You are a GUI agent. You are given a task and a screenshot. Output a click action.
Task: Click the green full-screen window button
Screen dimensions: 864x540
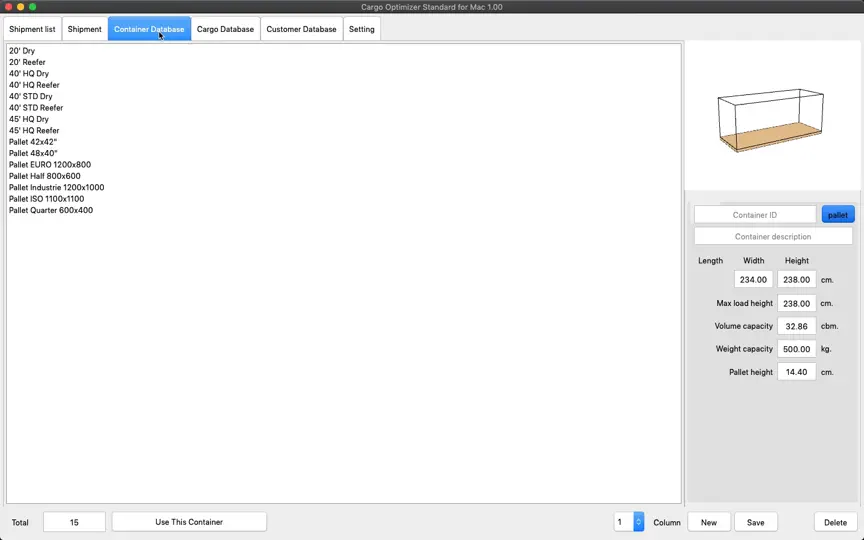pos(33,7)
